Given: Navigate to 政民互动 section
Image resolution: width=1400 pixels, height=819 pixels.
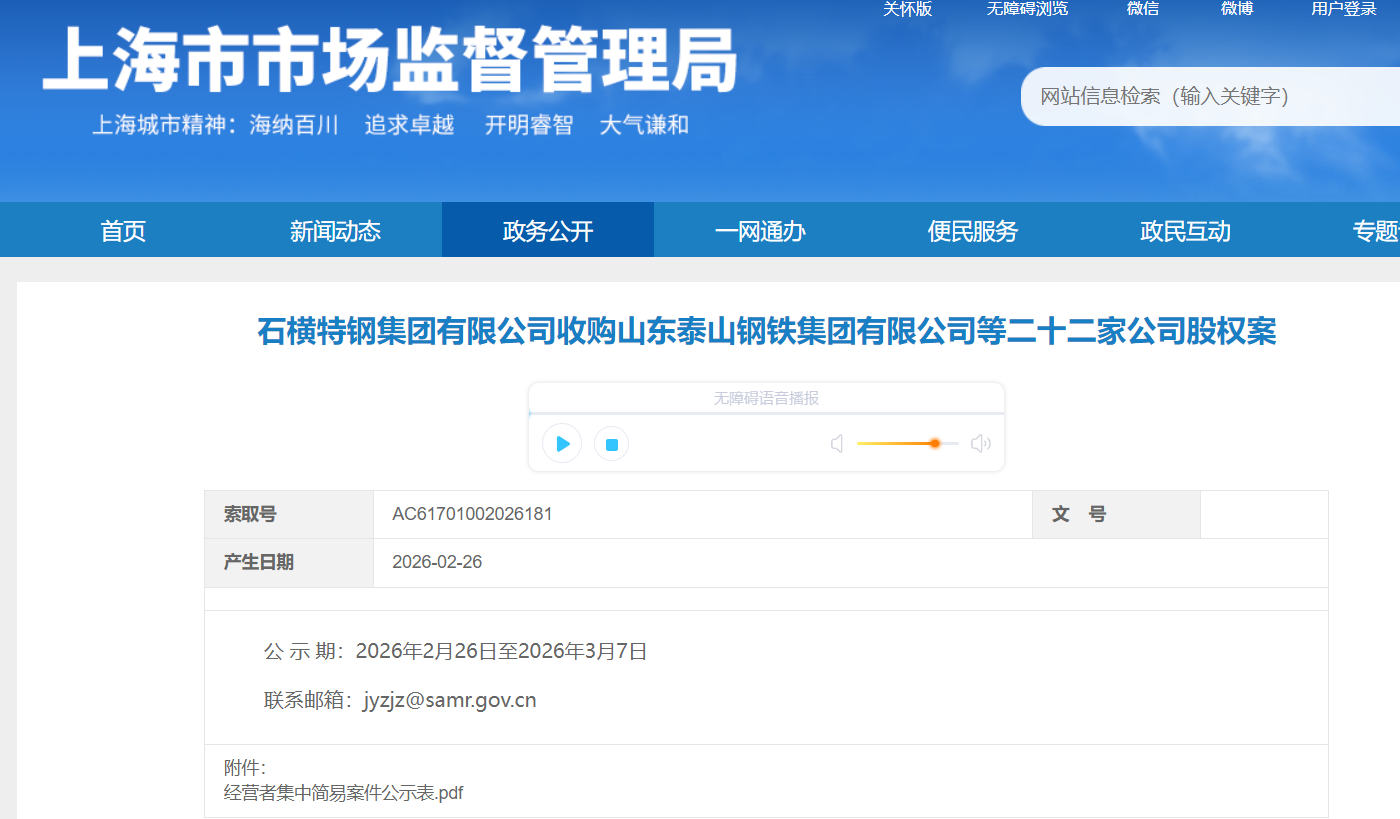Looking at the screenshot, I should [1185, 231].
